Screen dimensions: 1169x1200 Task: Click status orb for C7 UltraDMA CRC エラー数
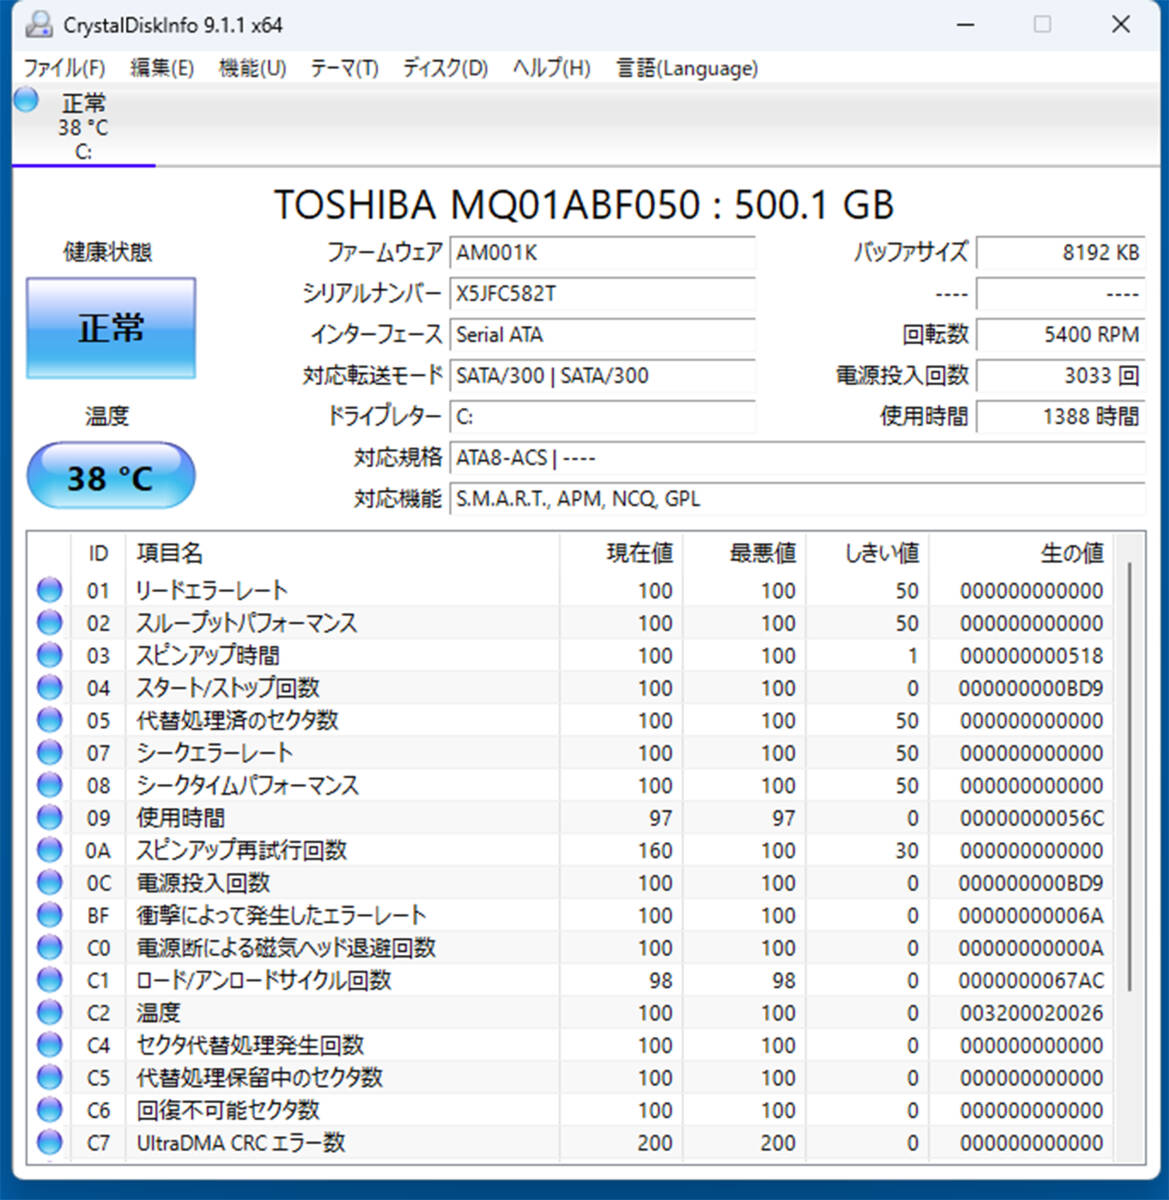pyautogui.click(x=49, y=1143)
